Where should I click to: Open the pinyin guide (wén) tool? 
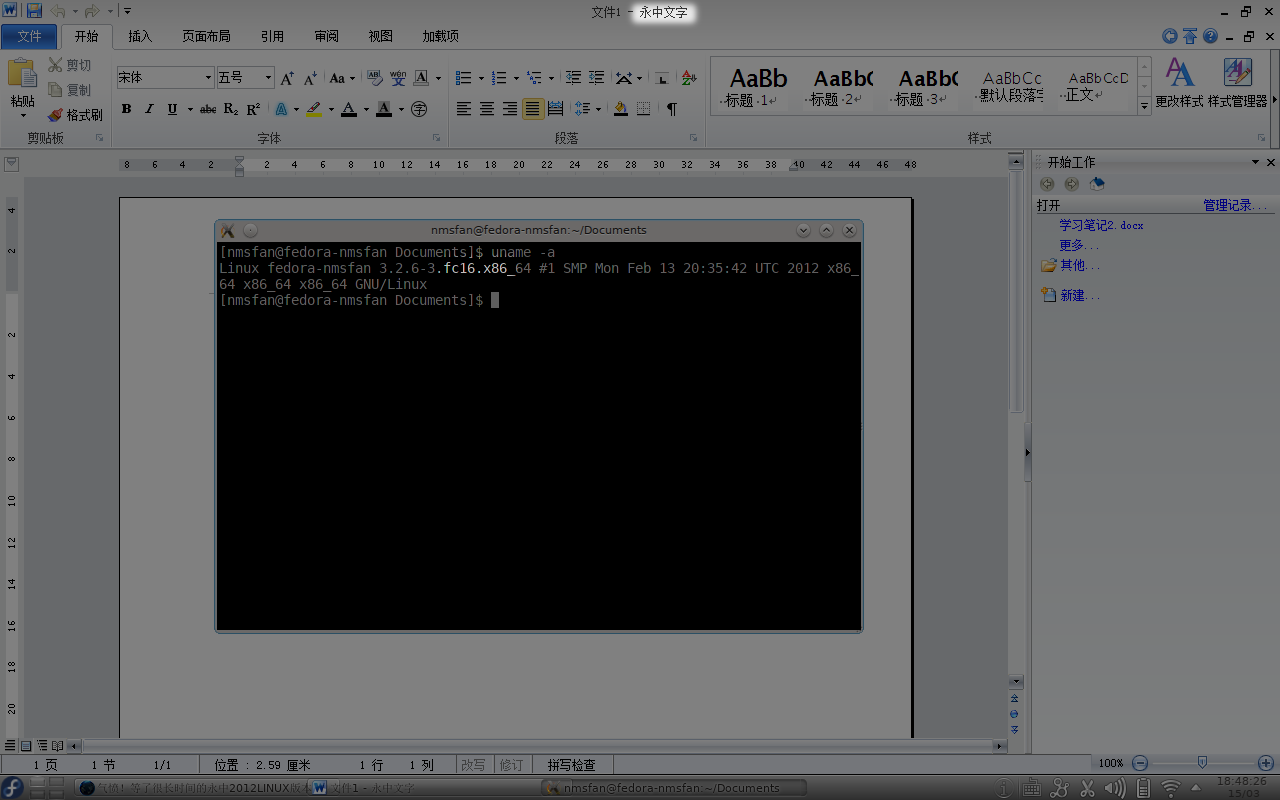pyautogui.click(x=398, y=78)
